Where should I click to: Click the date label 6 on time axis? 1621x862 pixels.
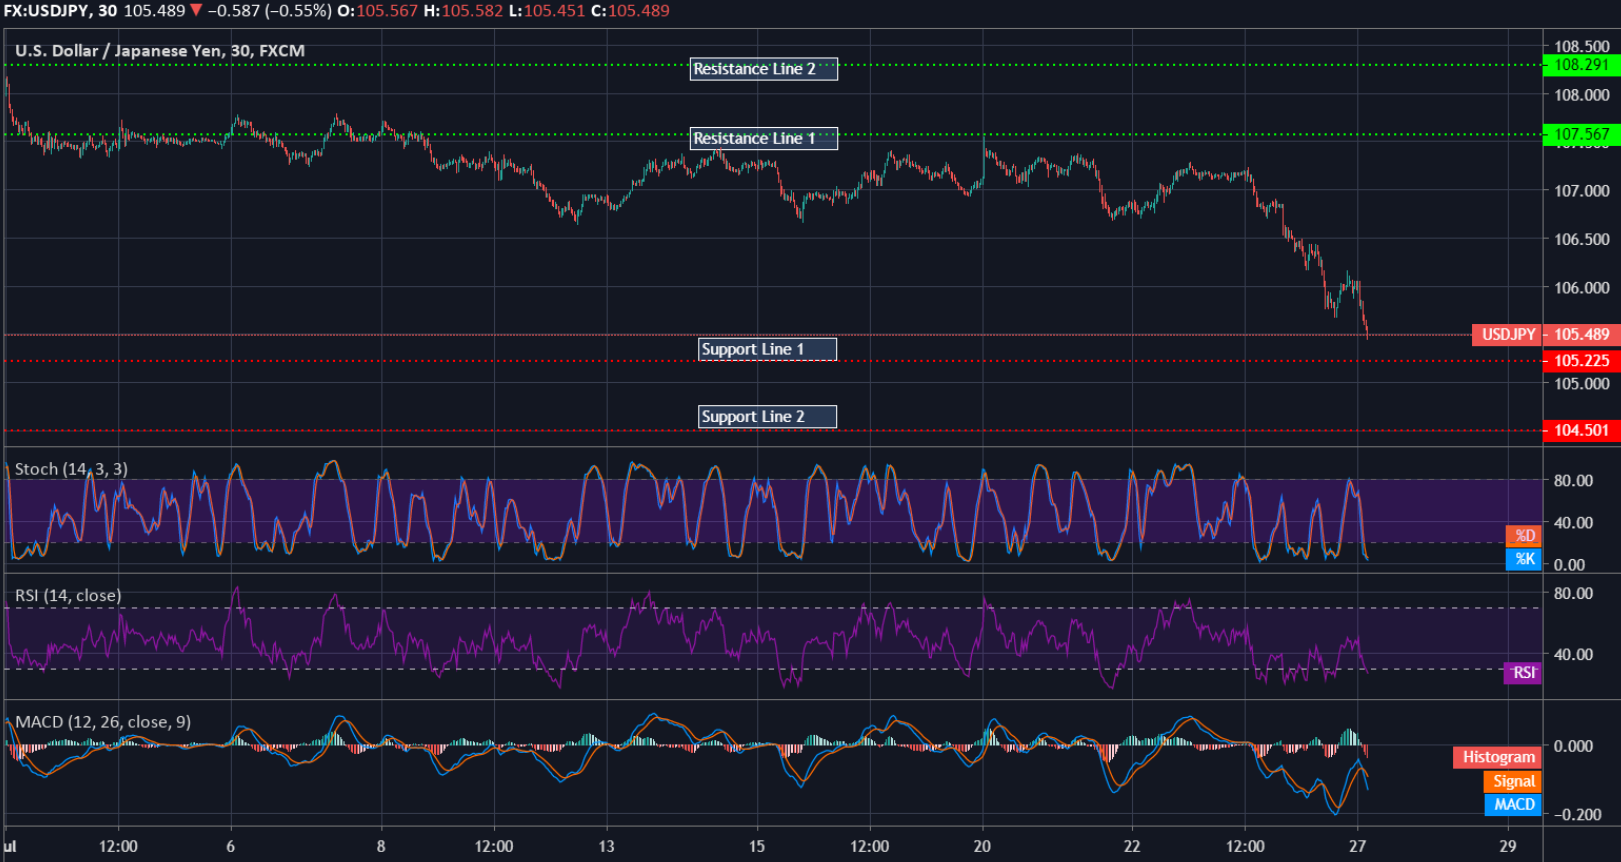coord(231,846)
